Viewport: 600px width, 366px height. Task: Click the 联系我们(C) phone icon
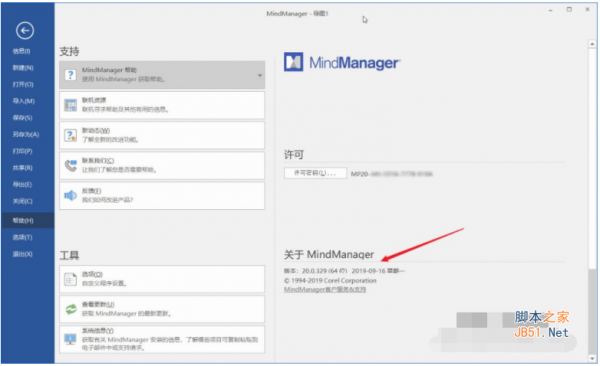[x=70, y=165]
